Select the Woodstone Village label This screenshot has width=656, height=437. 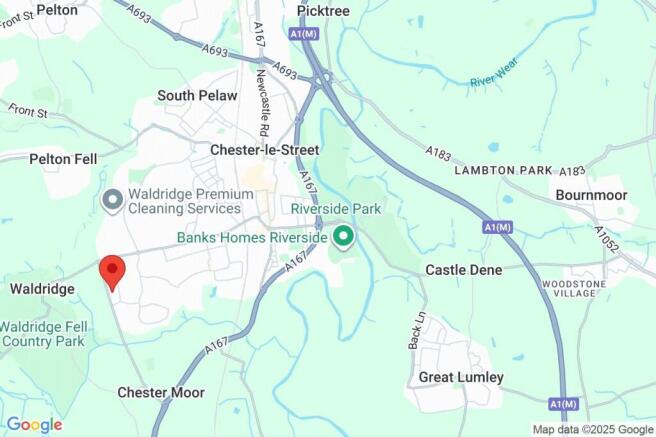coord(574,289)
